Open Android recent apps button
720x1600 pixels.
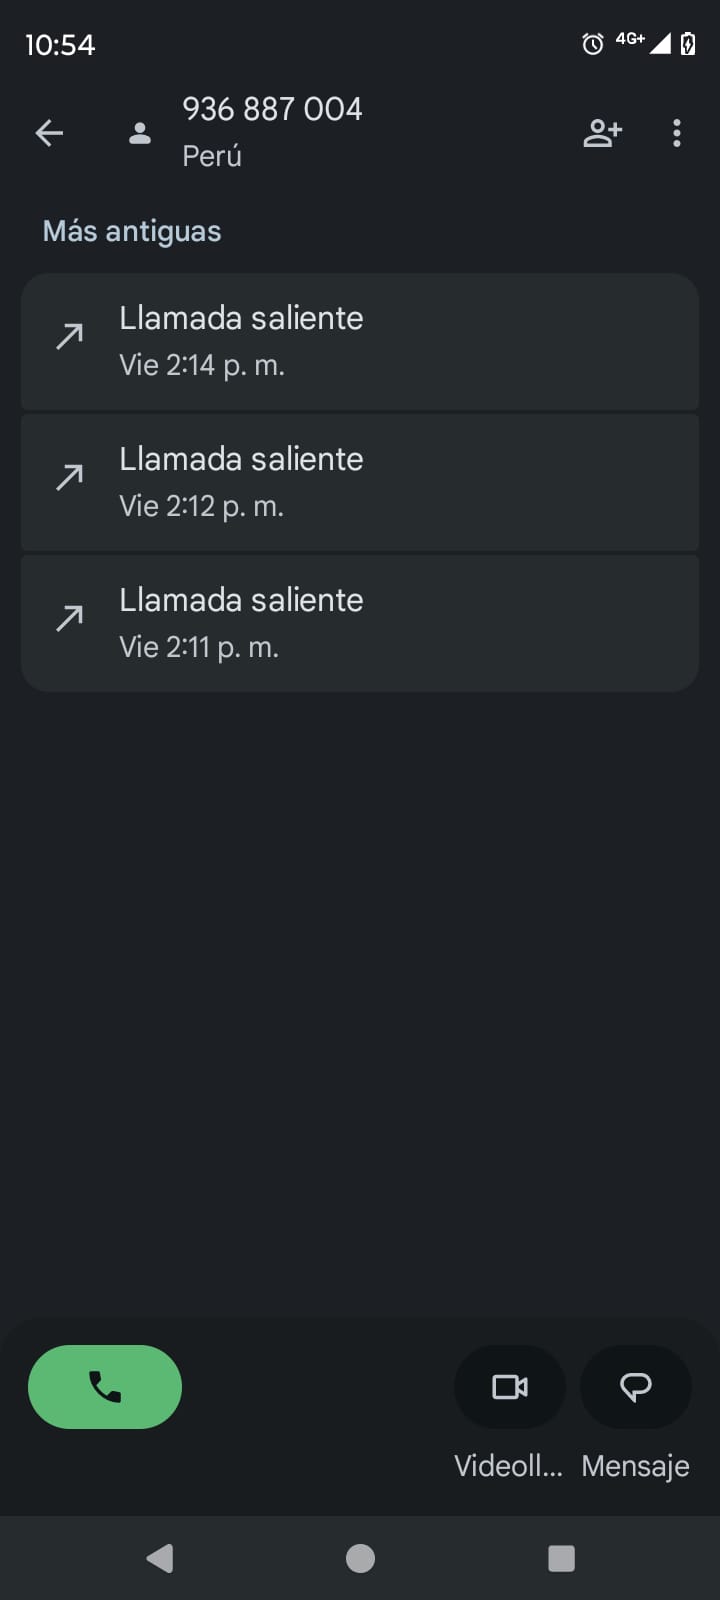[x=561, y=1558]
